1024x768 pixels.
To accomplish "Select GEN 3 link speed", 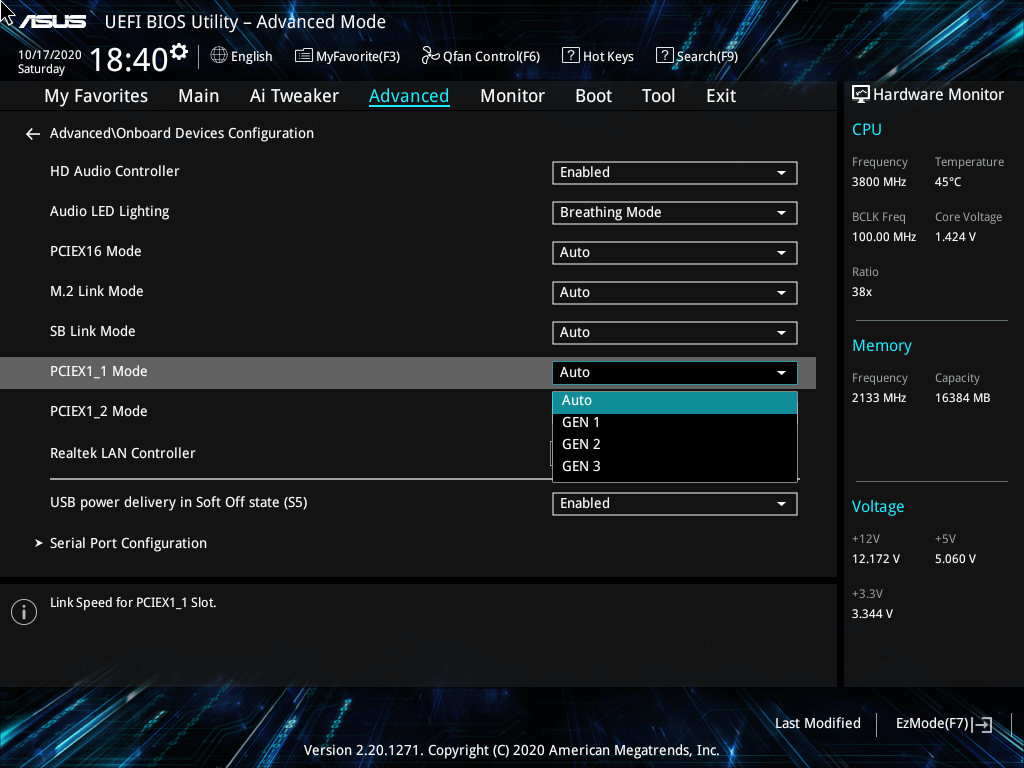I will (675, 466).
